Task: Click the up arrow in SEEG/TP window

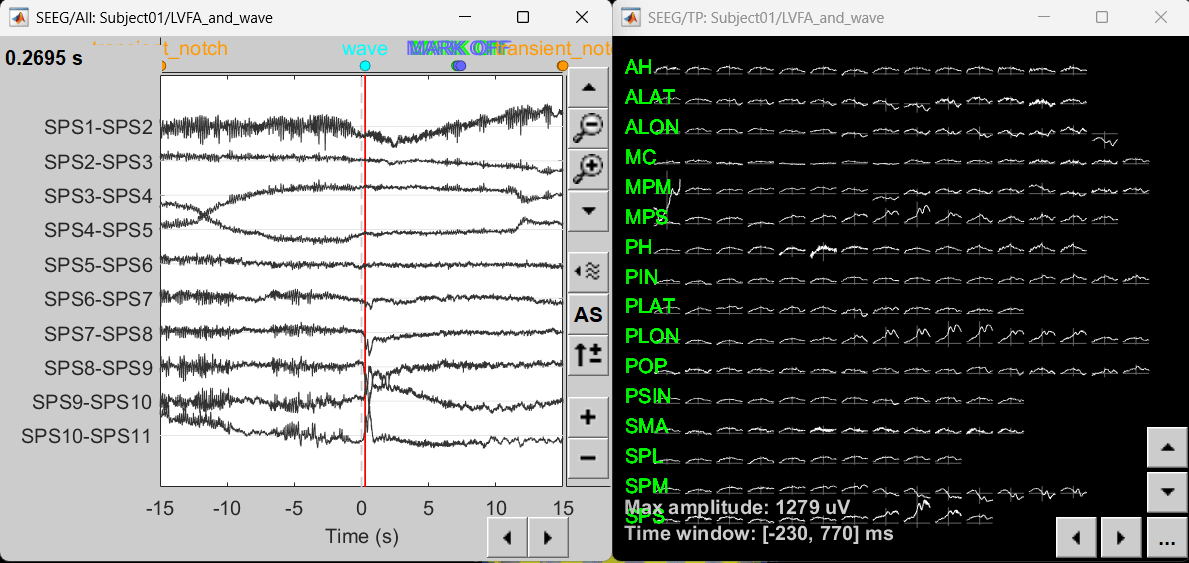Action: click(x=1166, y=449)
